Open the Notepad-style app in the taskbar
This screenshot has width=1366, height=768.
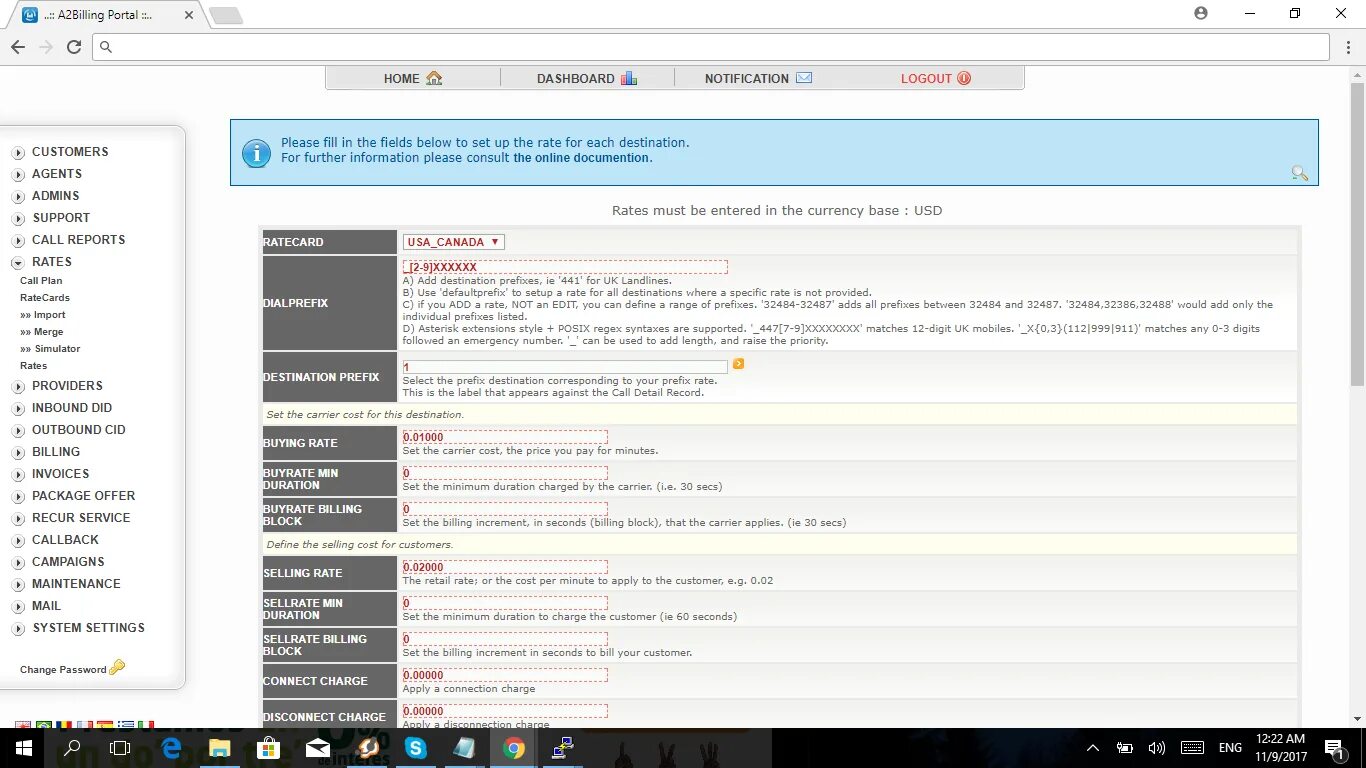[x=465, y=747]
